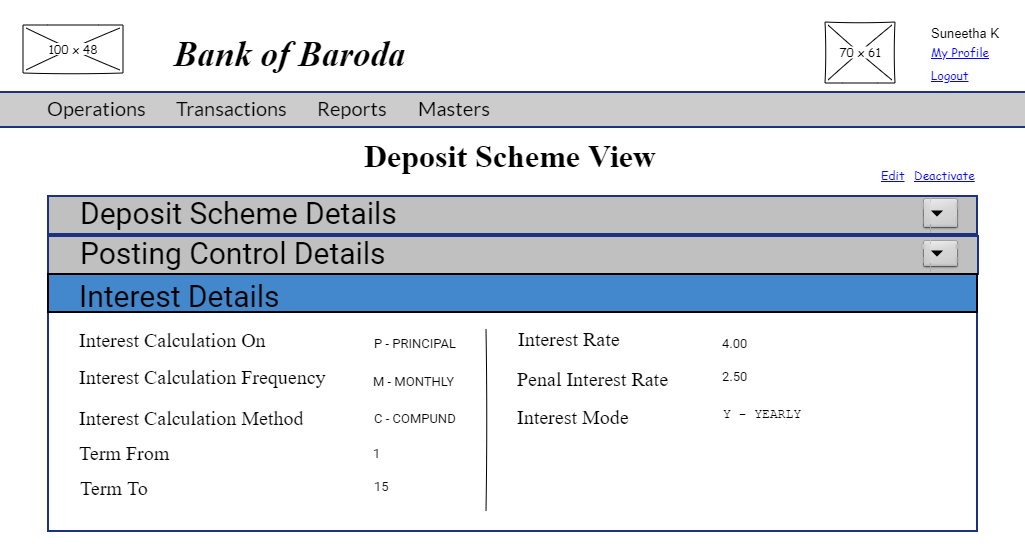
Task: Click the 70 × 61 profile picture placeholder
Action: click(860, 52)
